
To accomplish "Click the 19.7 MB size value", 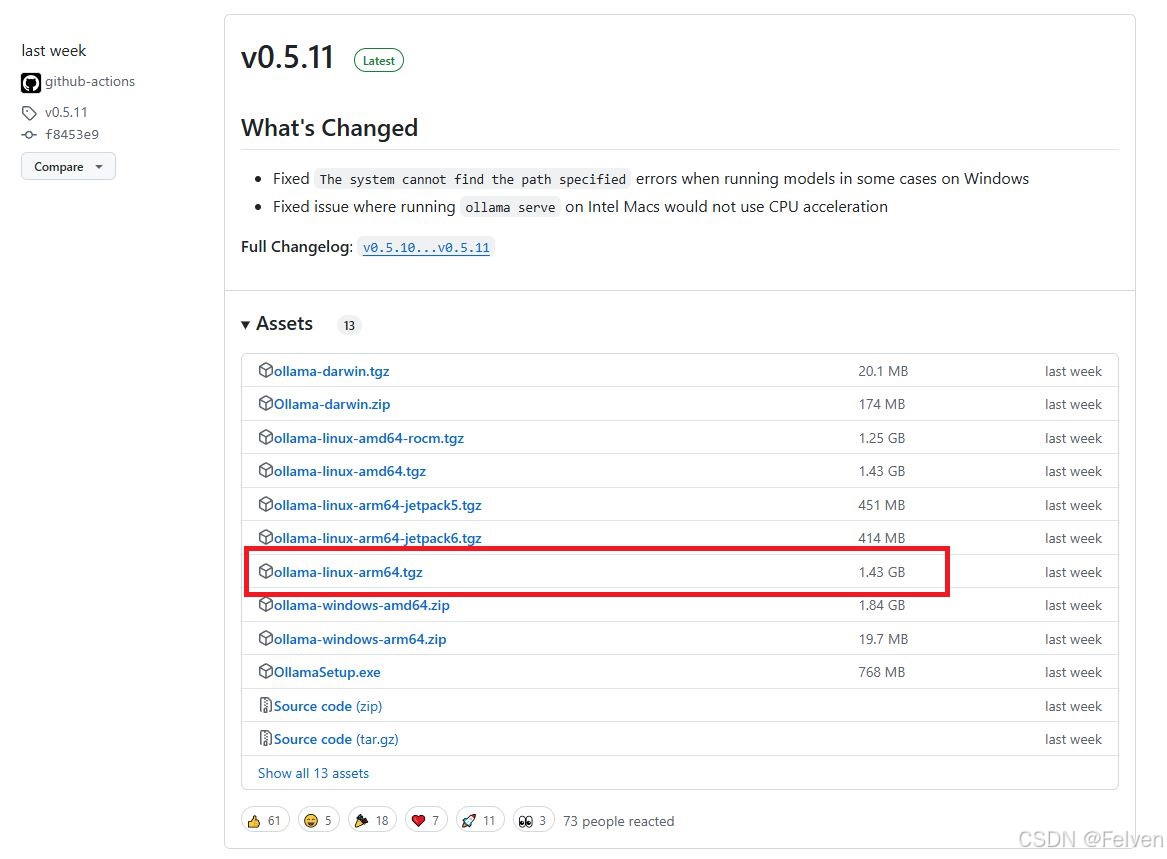I will click(x=883, y=639).
